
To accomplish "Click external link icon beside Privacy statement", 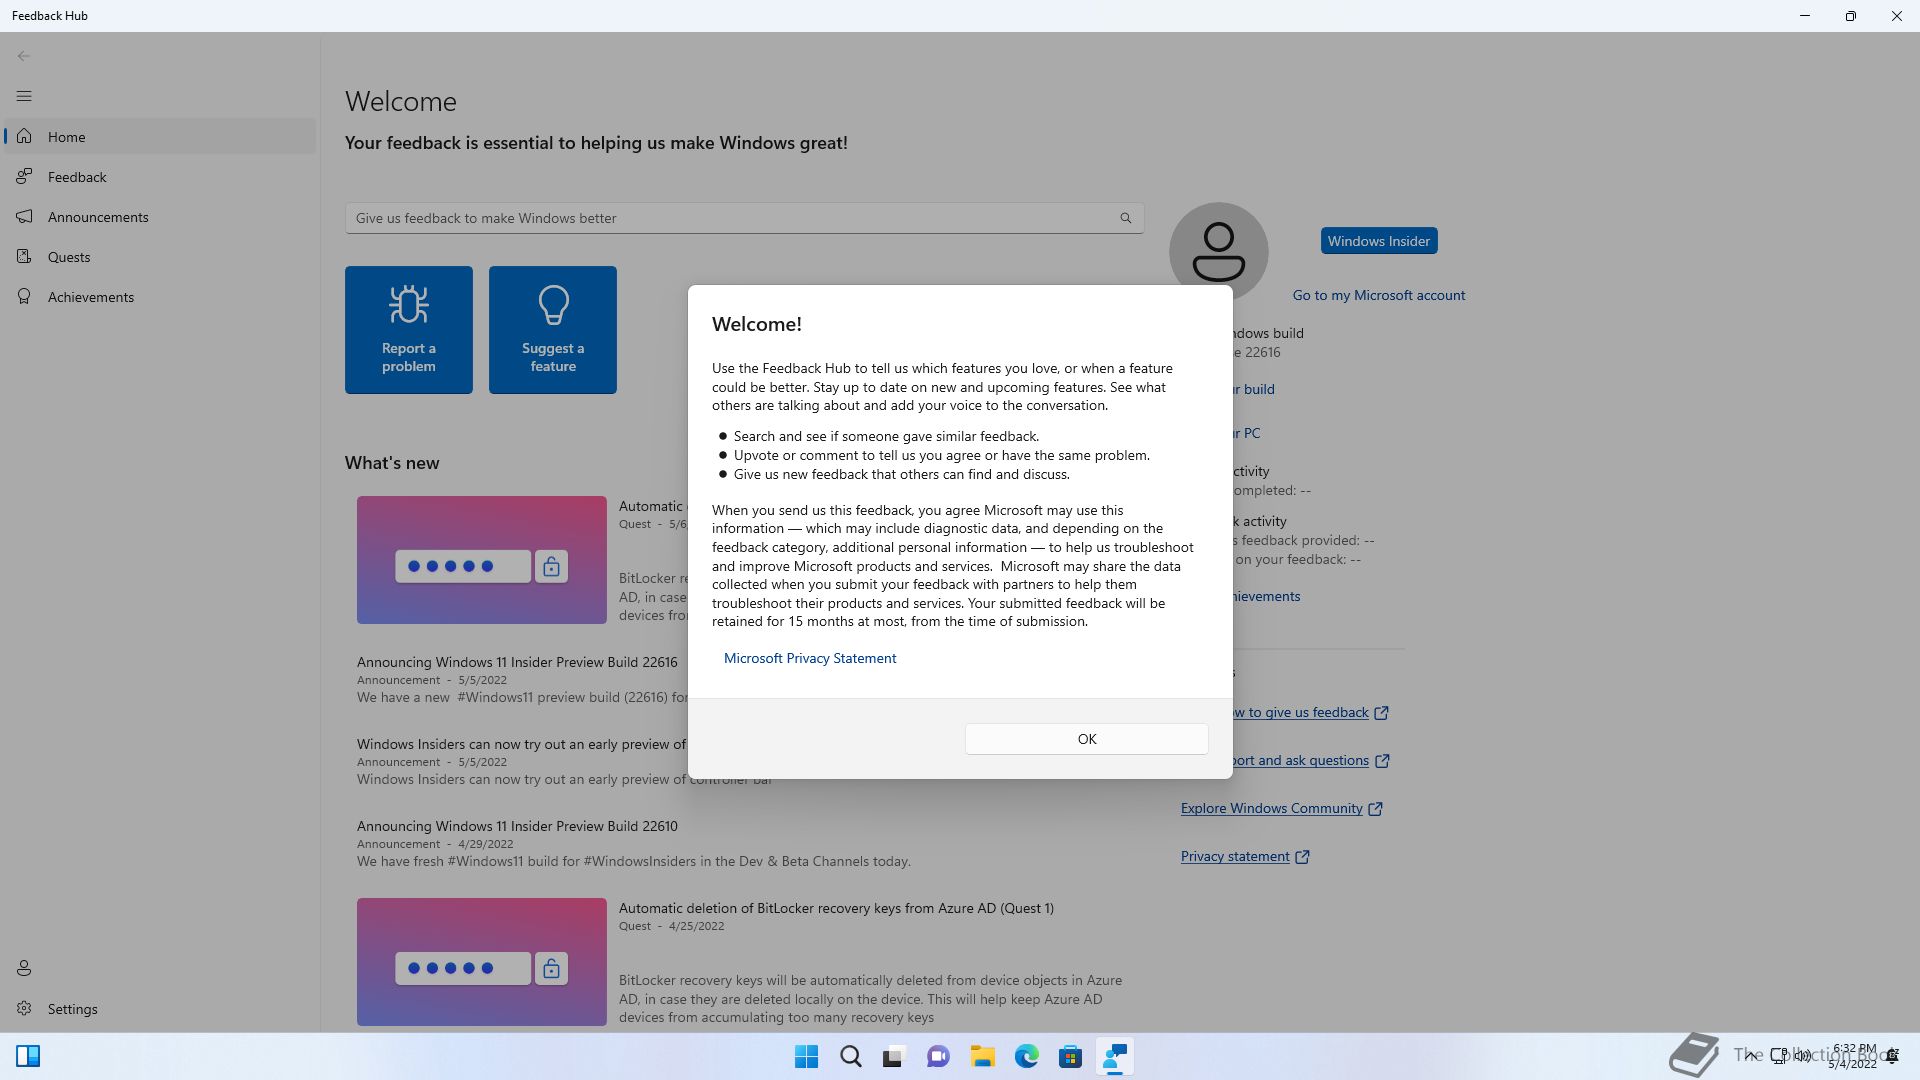I will [x=1302, y=857].
